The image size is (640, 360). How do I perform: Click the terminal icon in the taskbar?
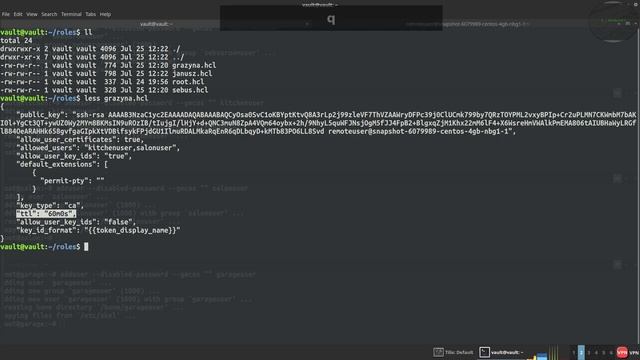point(484,352)
